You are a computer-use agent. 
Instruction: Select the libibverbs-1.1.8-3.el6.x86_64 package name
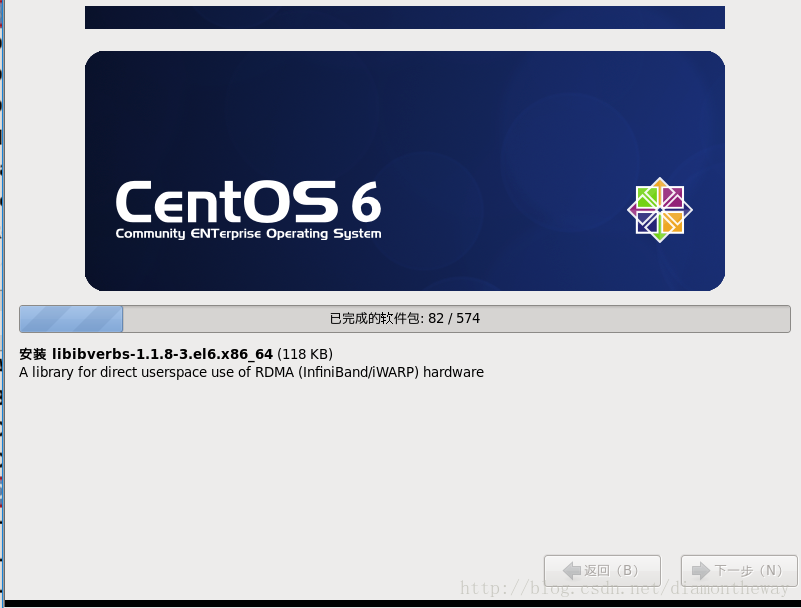click(x=162, y=354)
